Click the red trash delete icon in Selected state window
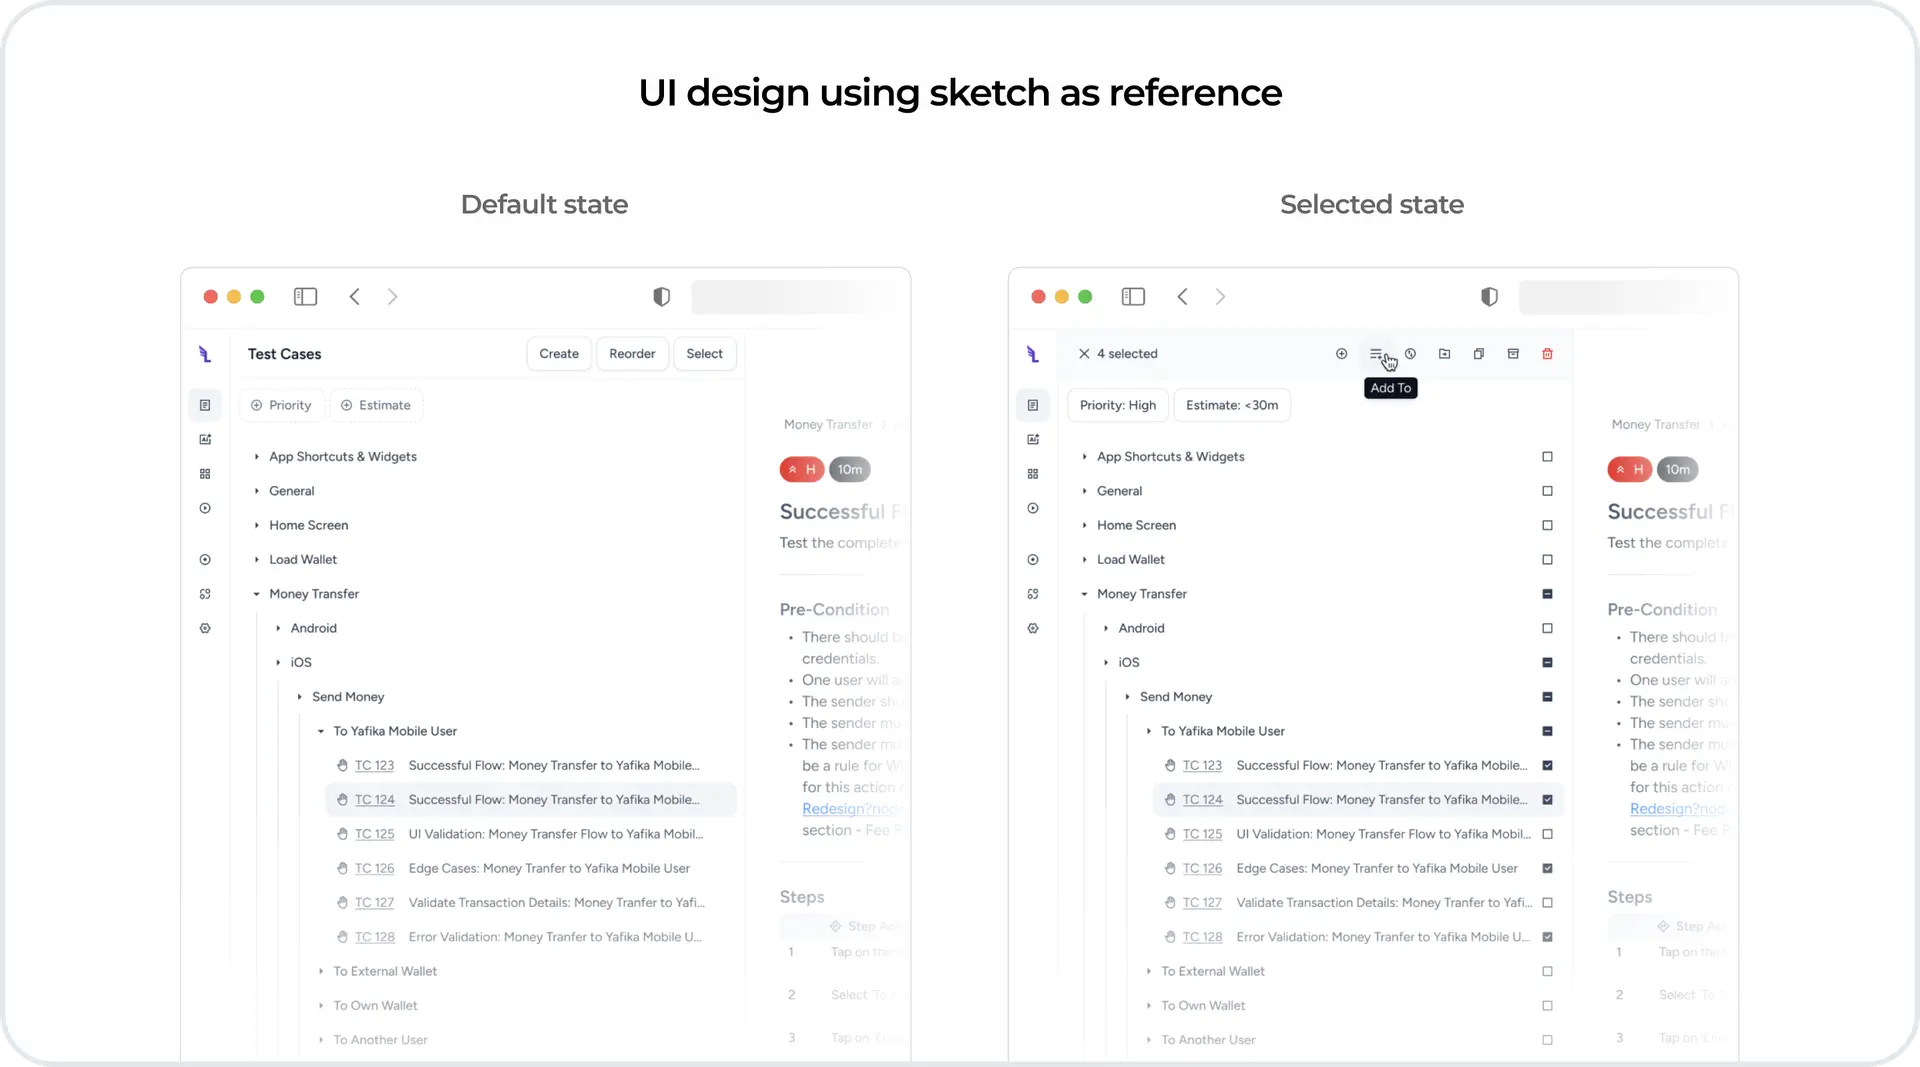Viewport: 1920px width, 1067px height. 1547,354
